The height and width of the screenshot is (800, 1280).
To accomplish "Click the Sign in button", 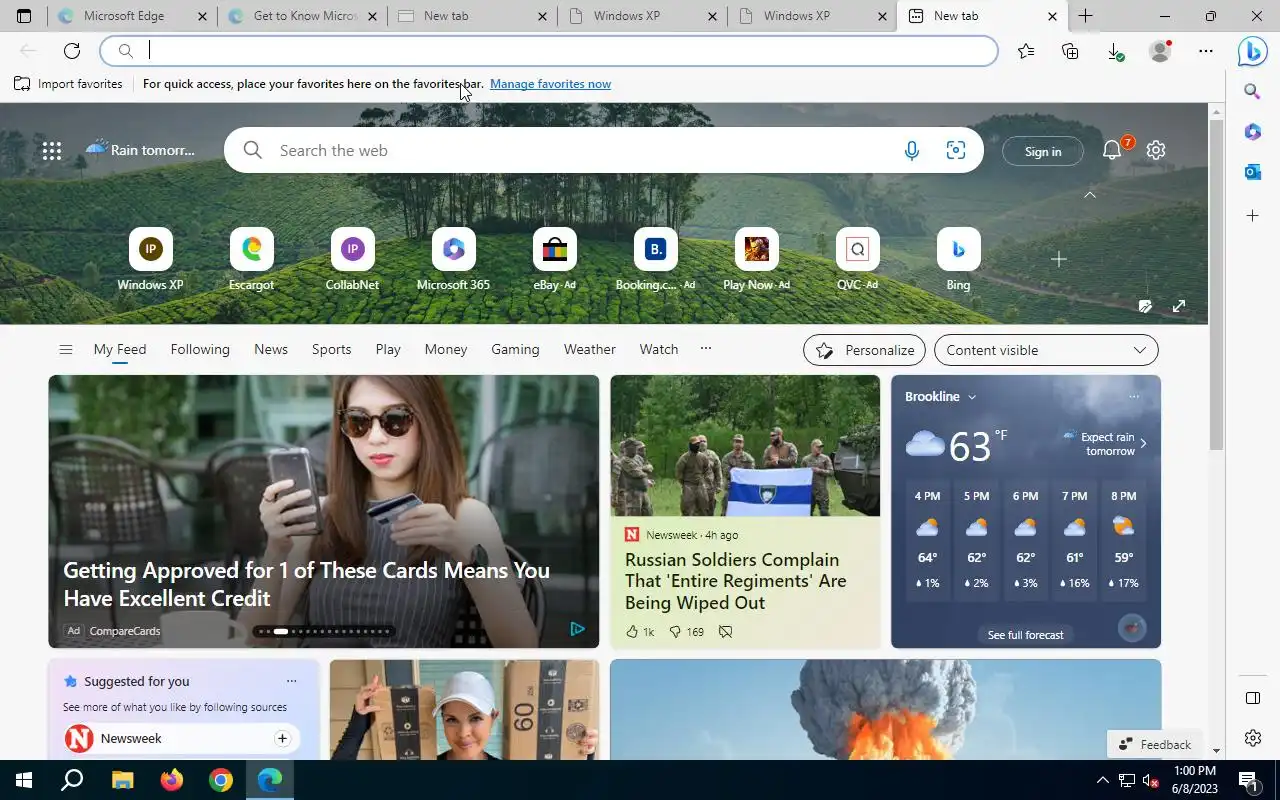I will (x=1043, y=151).
